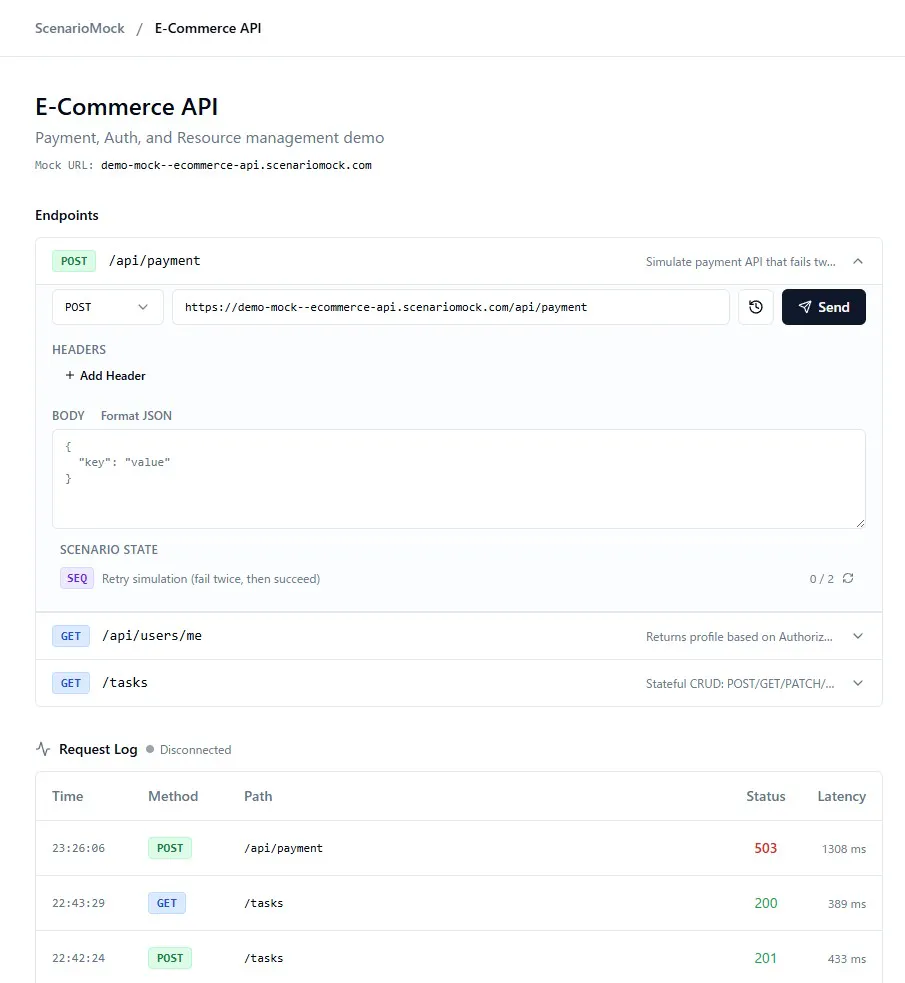The image size is (905, 983).
Task: Select the /tasks endpoint path in Endpoints
Action: tap(125, 683)
